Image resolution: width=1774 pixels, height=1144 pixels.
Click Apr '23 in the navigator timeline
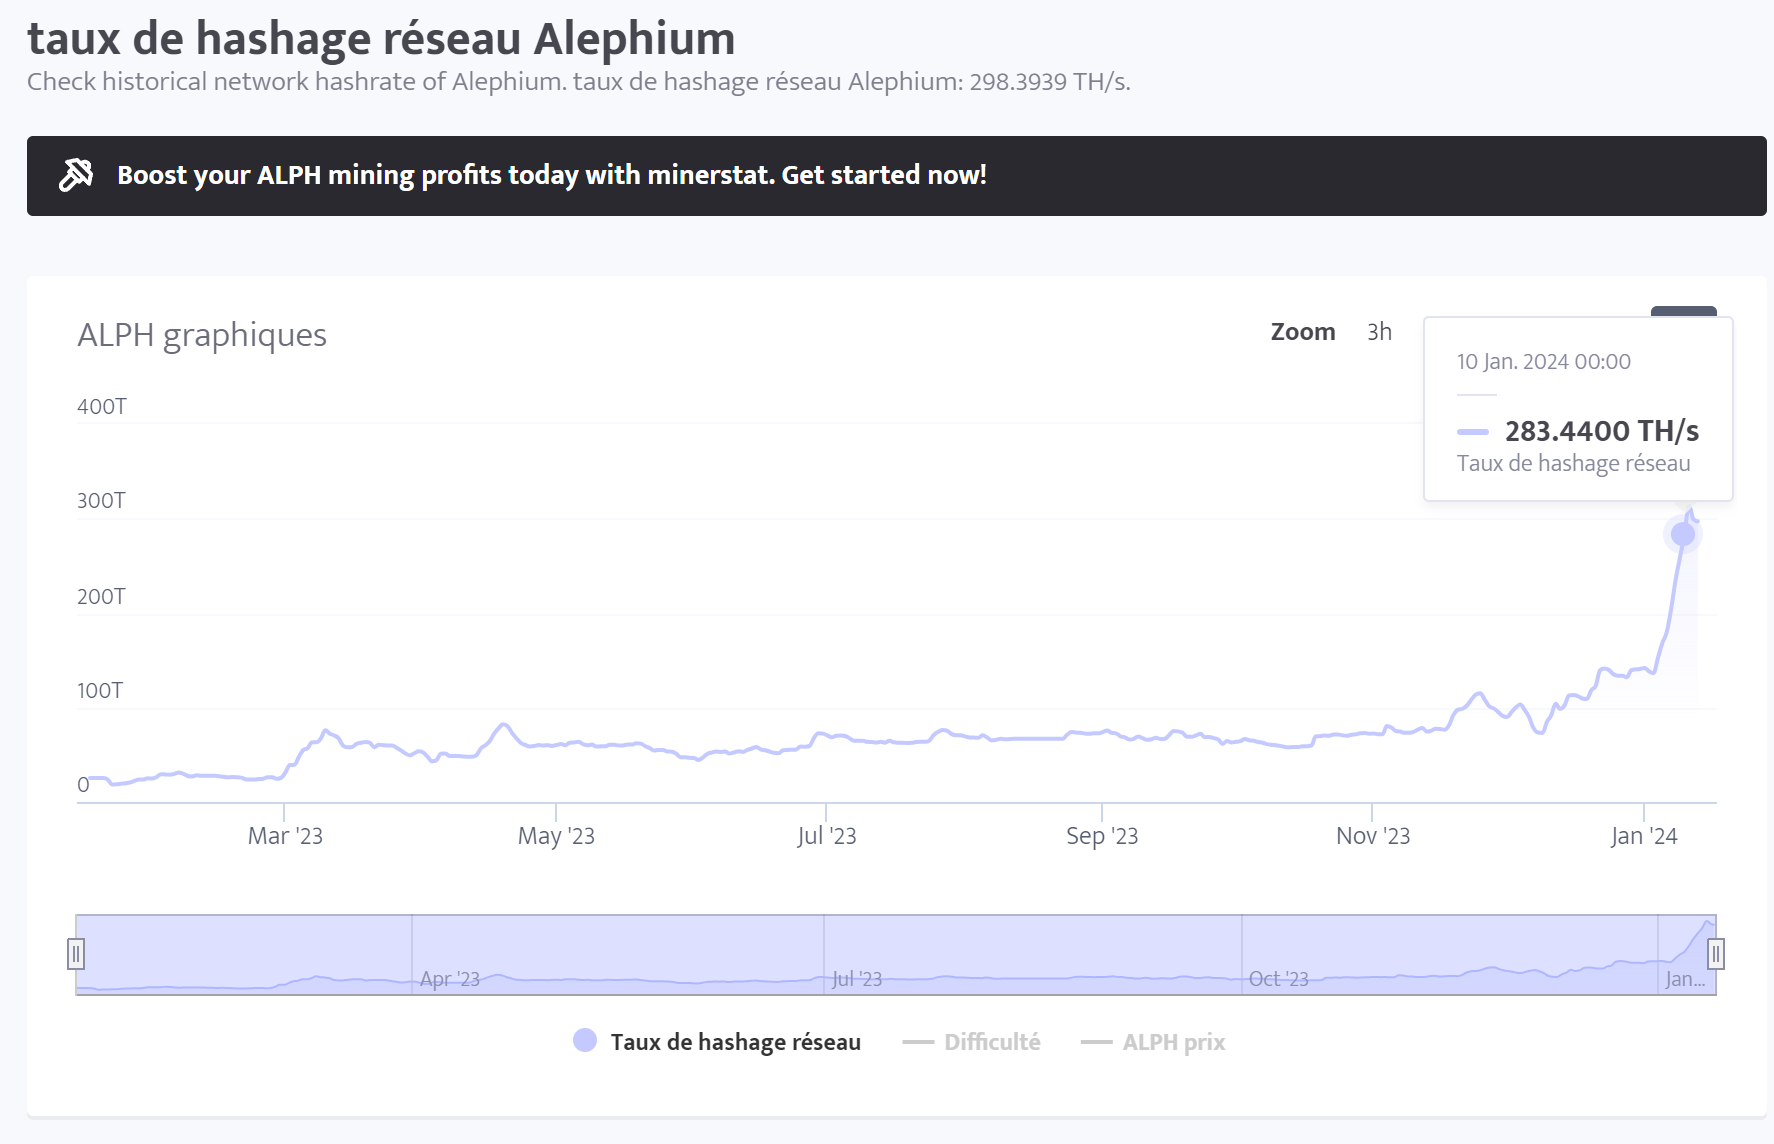point(449,979)
